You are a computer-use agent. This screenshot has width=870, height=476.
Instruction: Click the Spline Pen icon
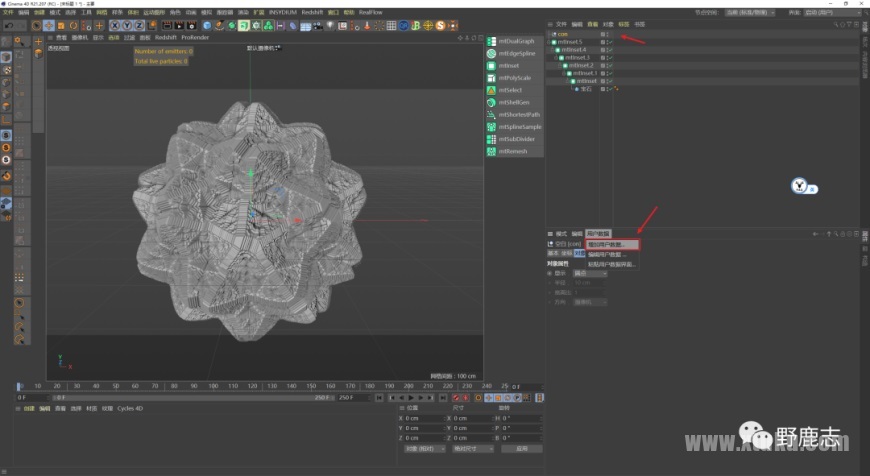219,26
